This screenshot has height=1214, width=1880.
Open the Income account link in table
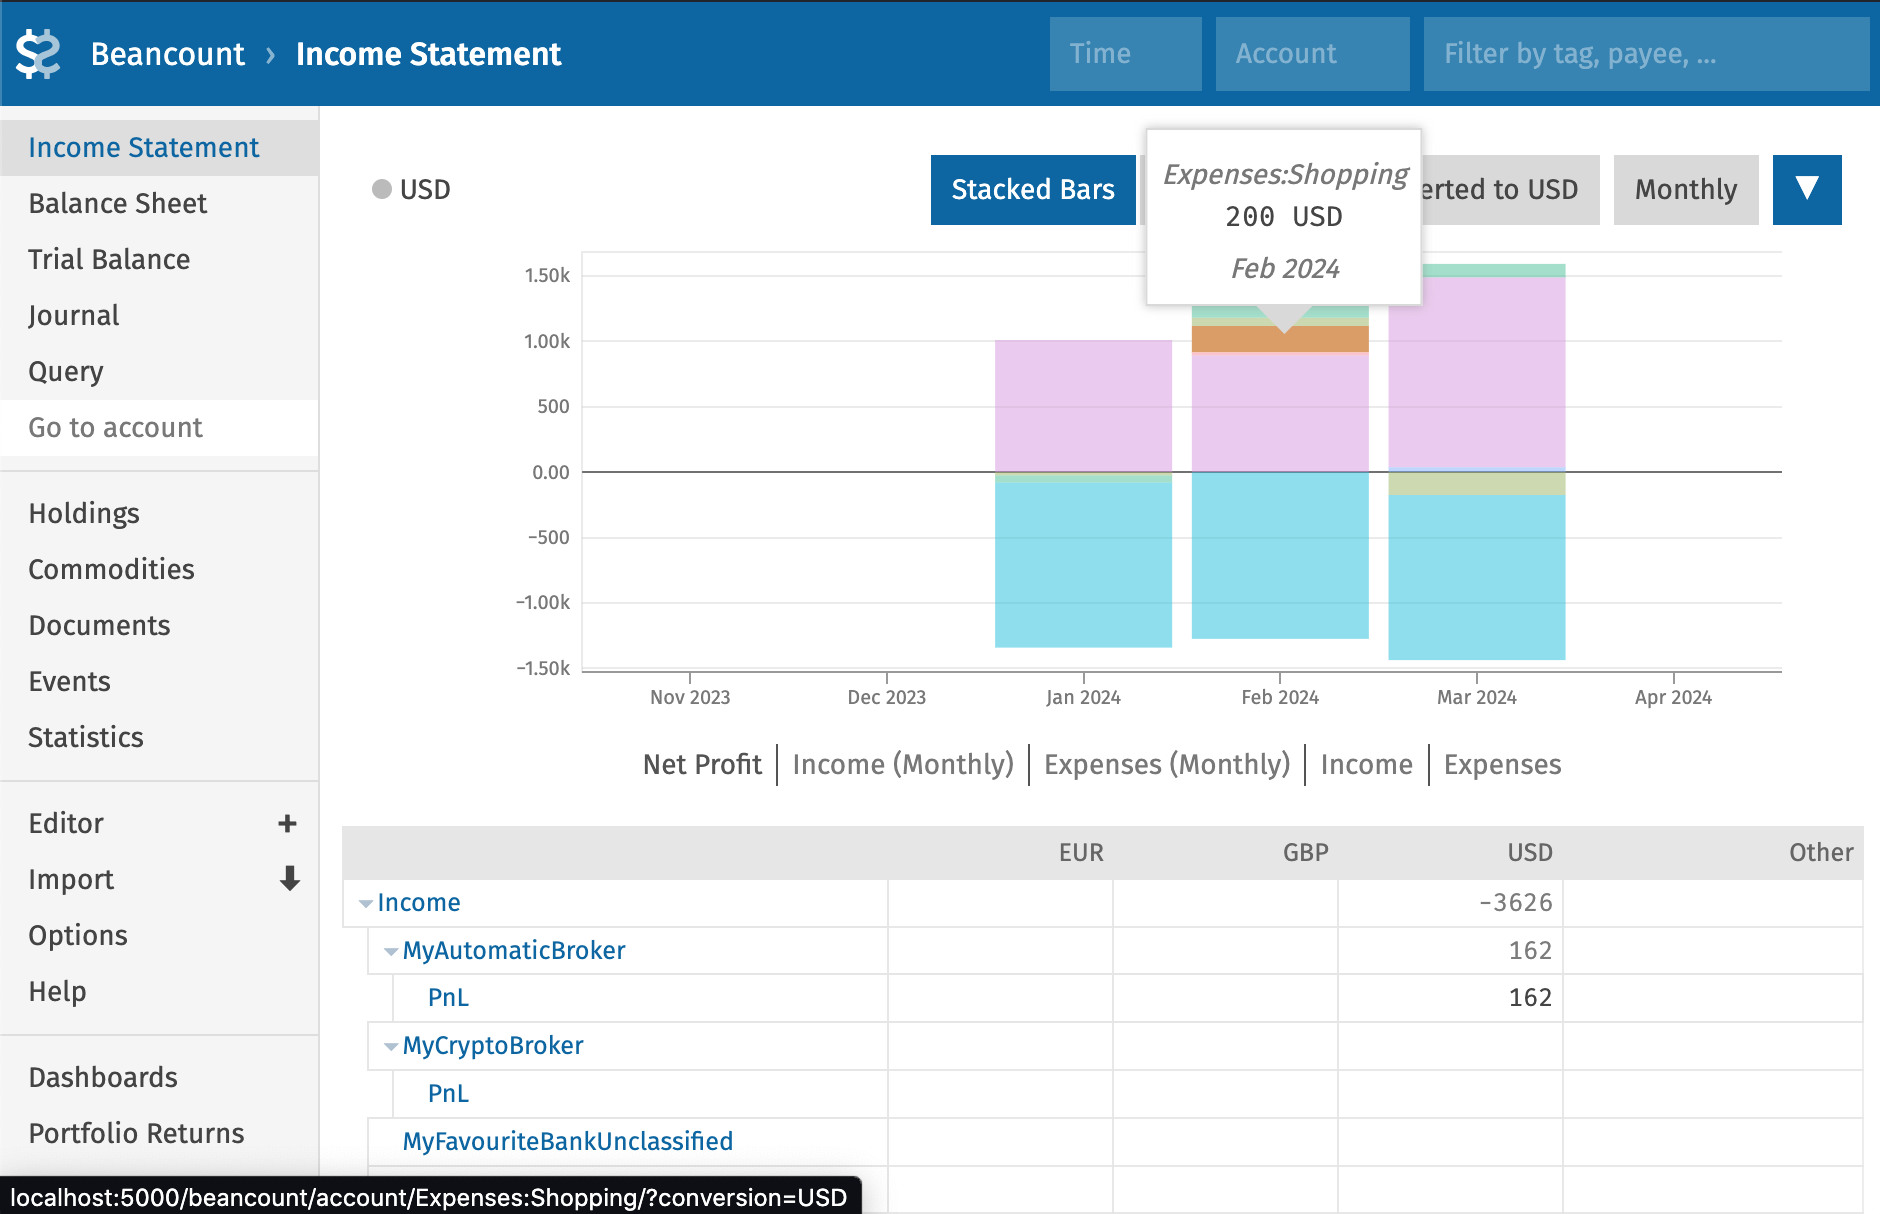pos(419,903)
